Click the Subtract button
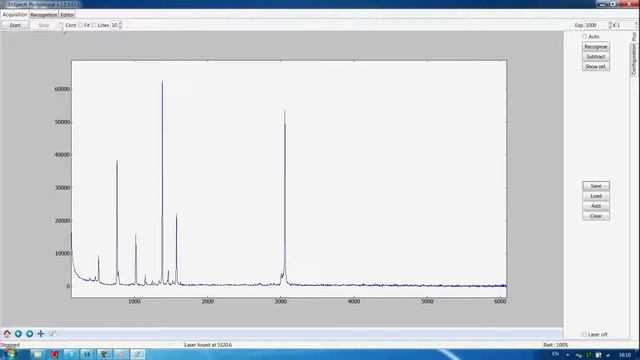 596,56
